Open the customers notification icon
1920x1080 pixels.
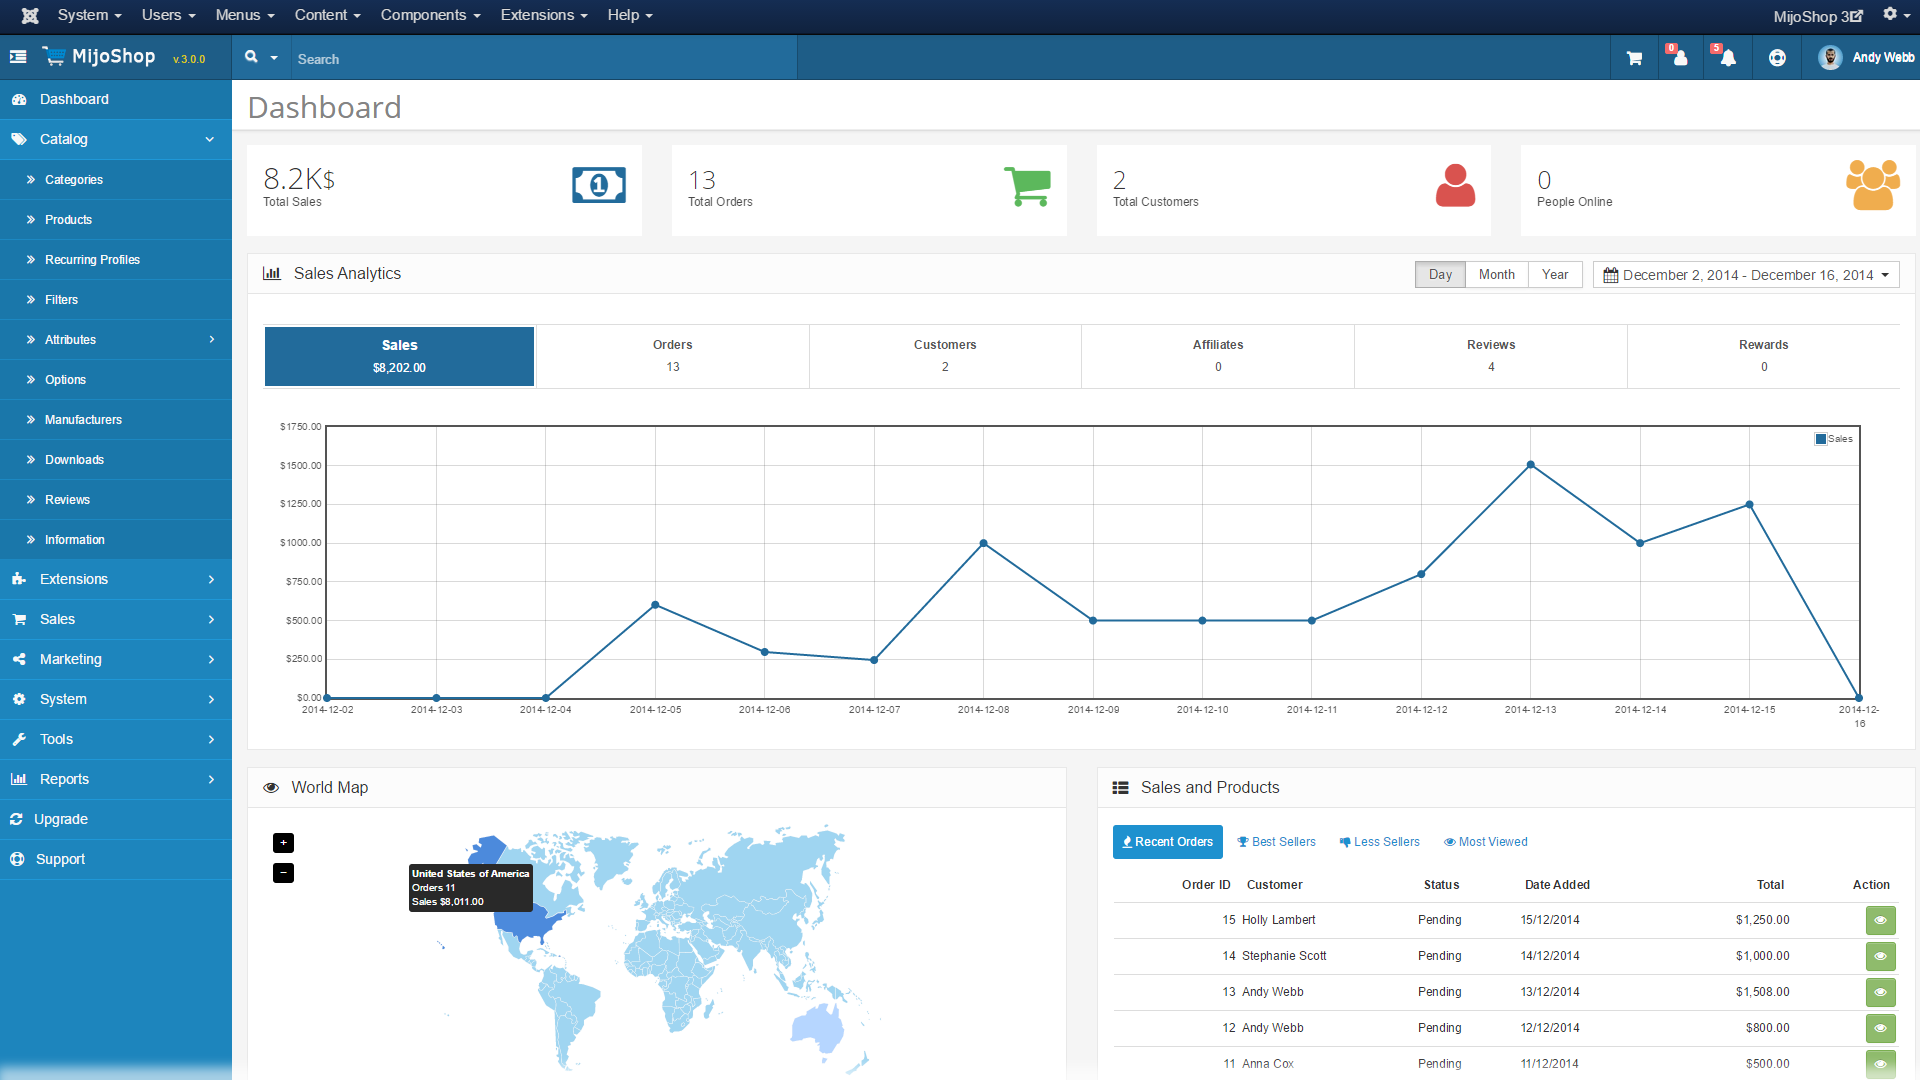tap(1679, 57)
